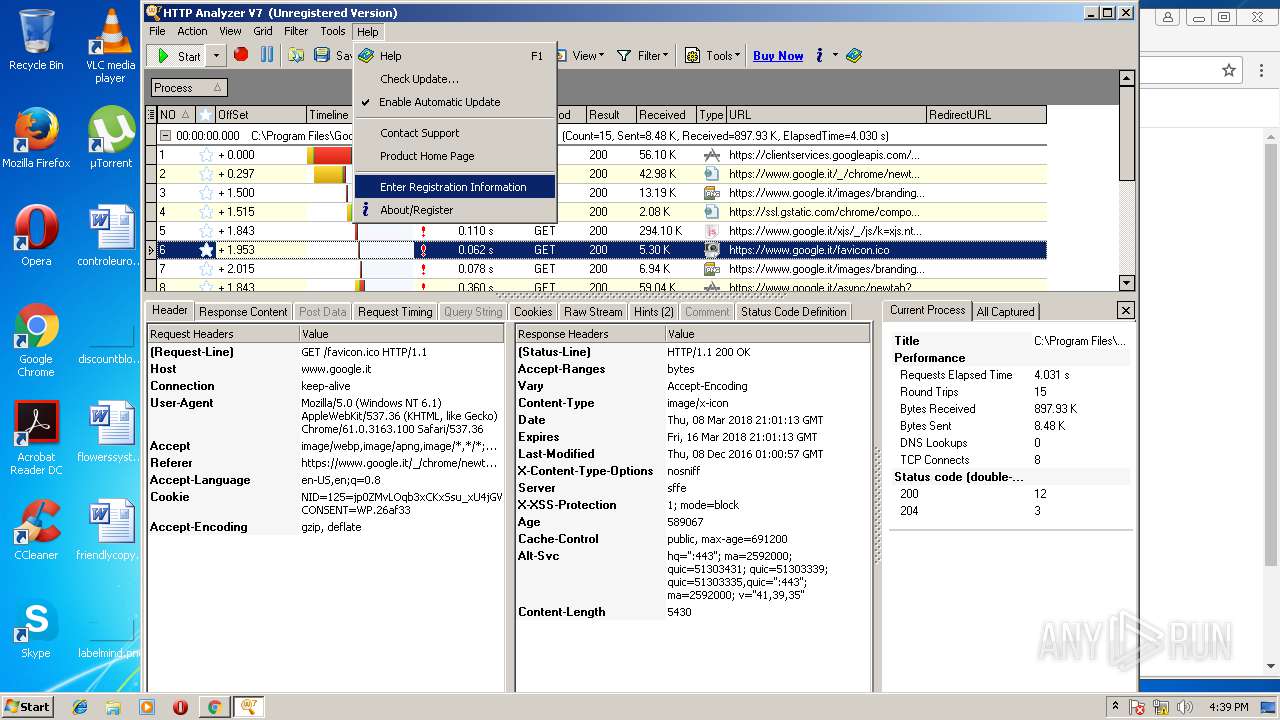Open the Status Code Definition tab
The image size is (1280, 720).
click(793, 312)
